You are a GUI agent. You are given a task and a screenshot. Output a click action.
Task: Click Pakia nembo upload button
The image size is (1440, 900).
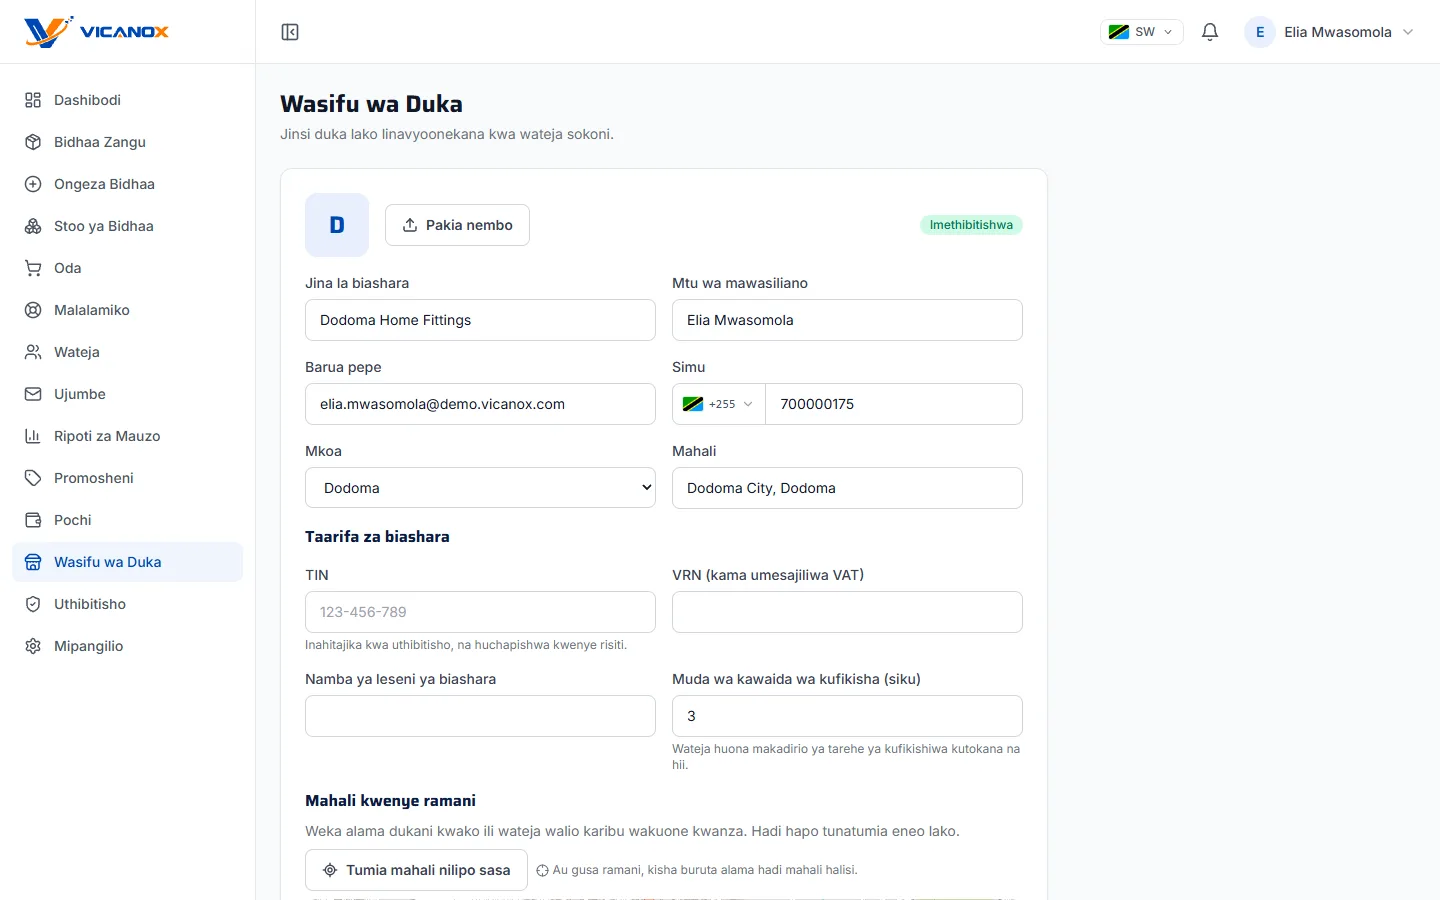(457, 225)
